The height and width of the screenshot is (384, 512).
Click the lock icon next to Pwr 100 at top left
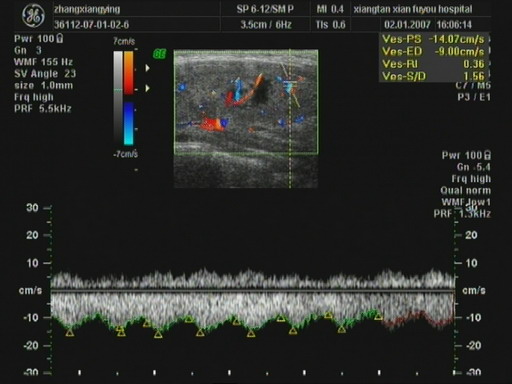[60, 38]
